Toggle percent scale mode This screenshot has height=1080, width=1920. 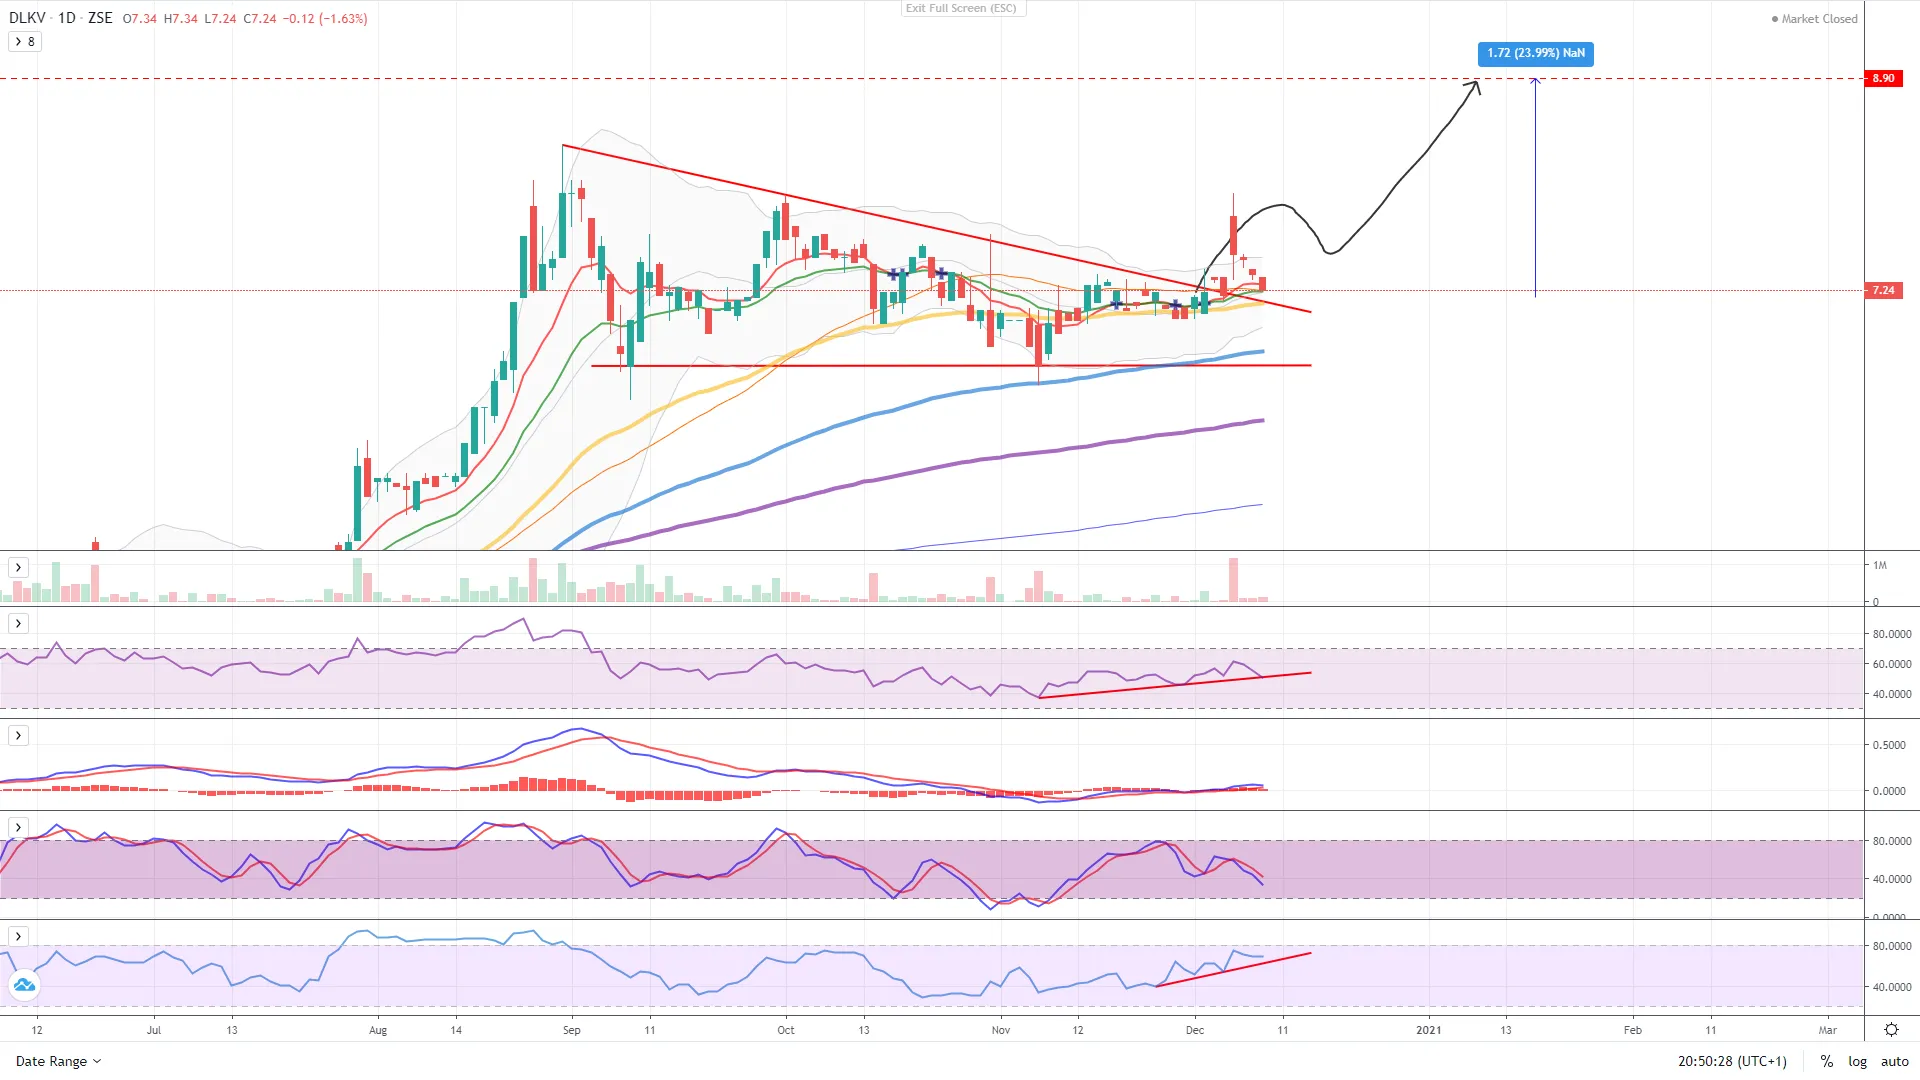point(1826,1061)
